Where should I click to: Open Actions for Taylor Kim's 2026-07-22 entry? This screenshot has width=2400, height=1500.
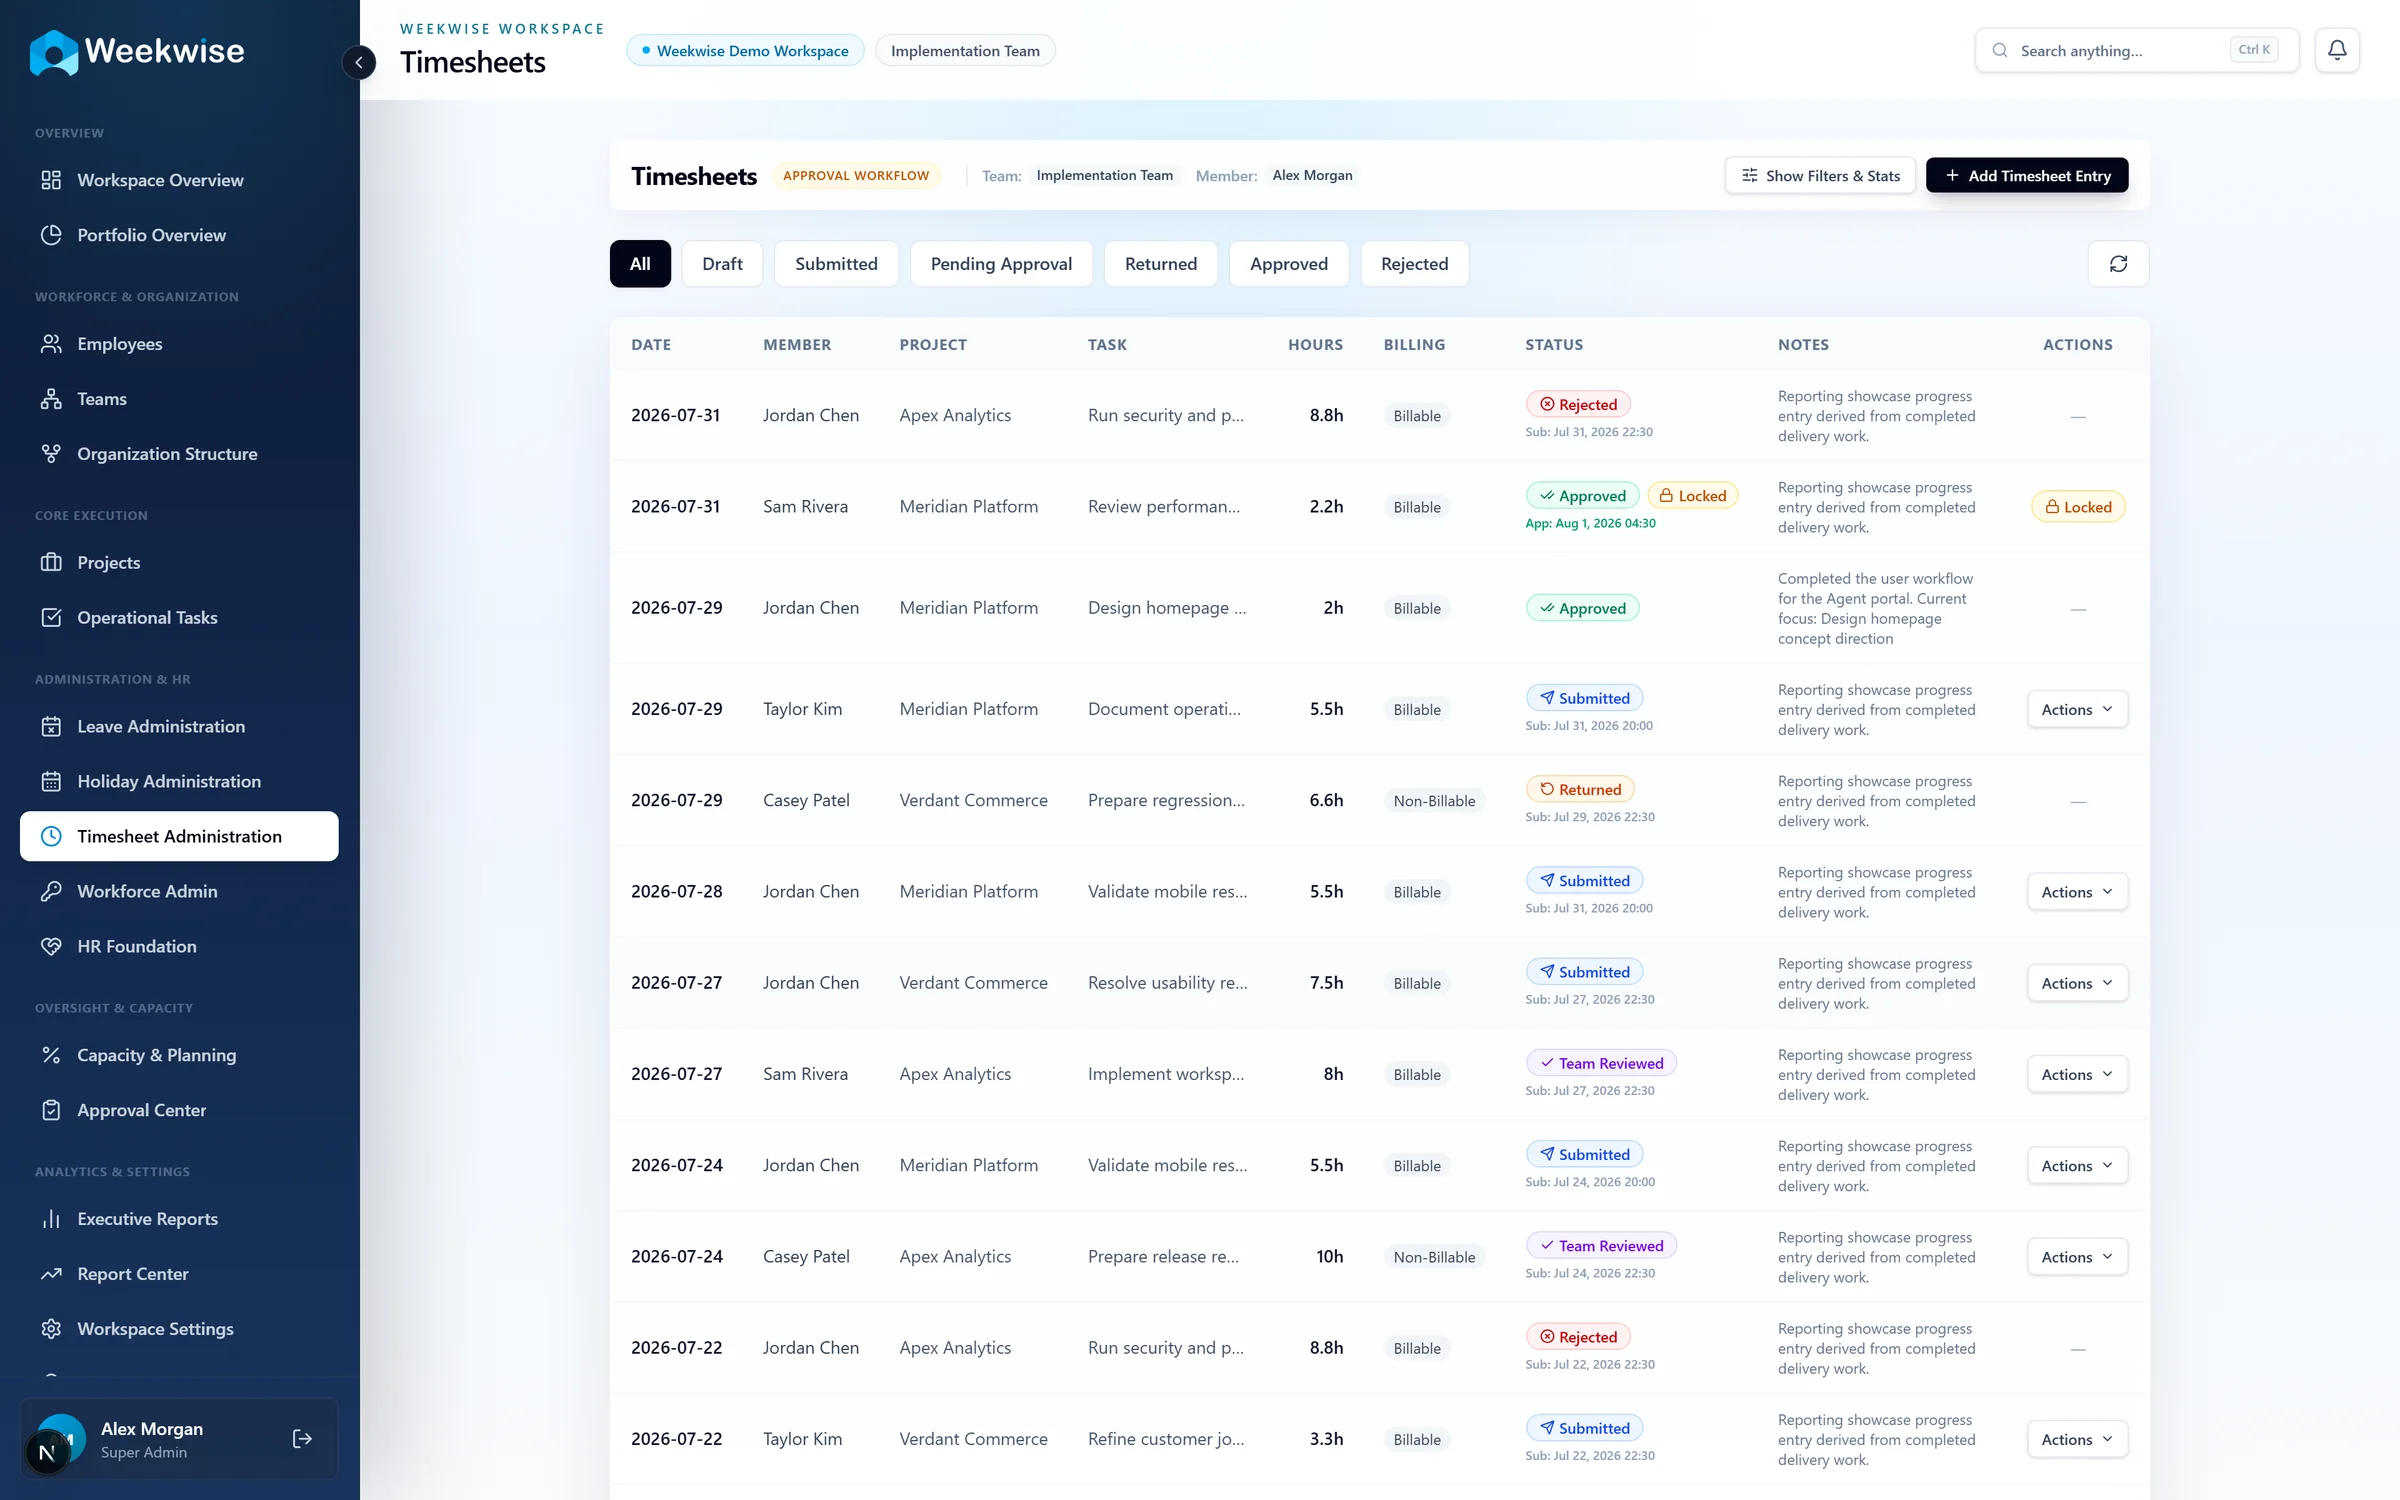(2077, 1440)
